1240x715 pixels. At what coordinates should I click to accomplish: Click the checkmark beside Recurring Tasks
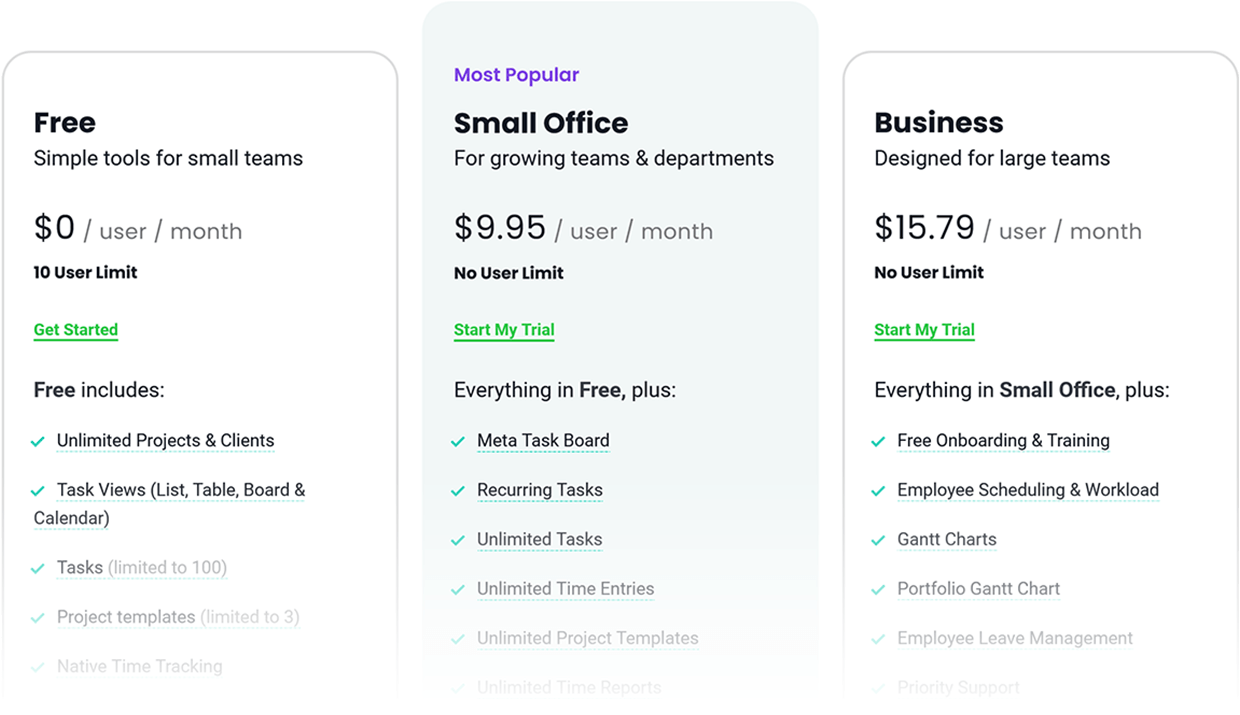click(x=458, y=490)
